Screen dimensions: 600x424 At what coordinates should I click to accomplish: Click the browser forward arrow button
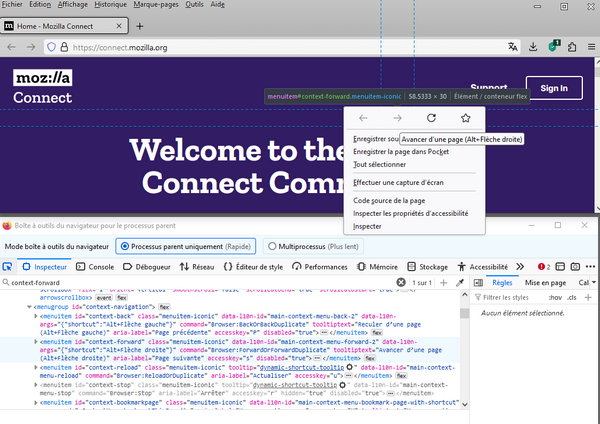click(x=31, y=47)
